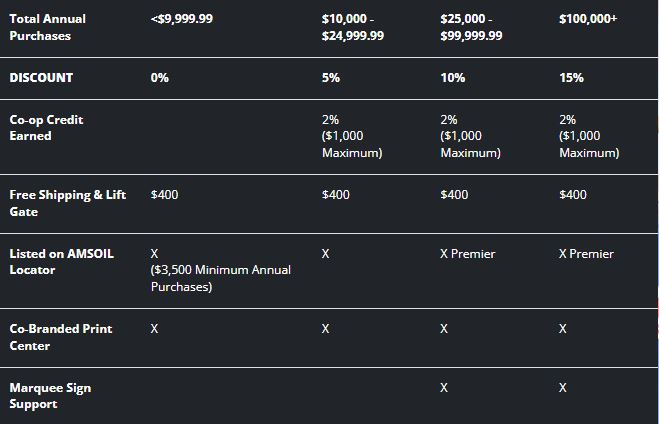This screenshot has width=659, height=424.
Task: Click the Total Annual Purchases row header
Action: (x=47, y=27)
